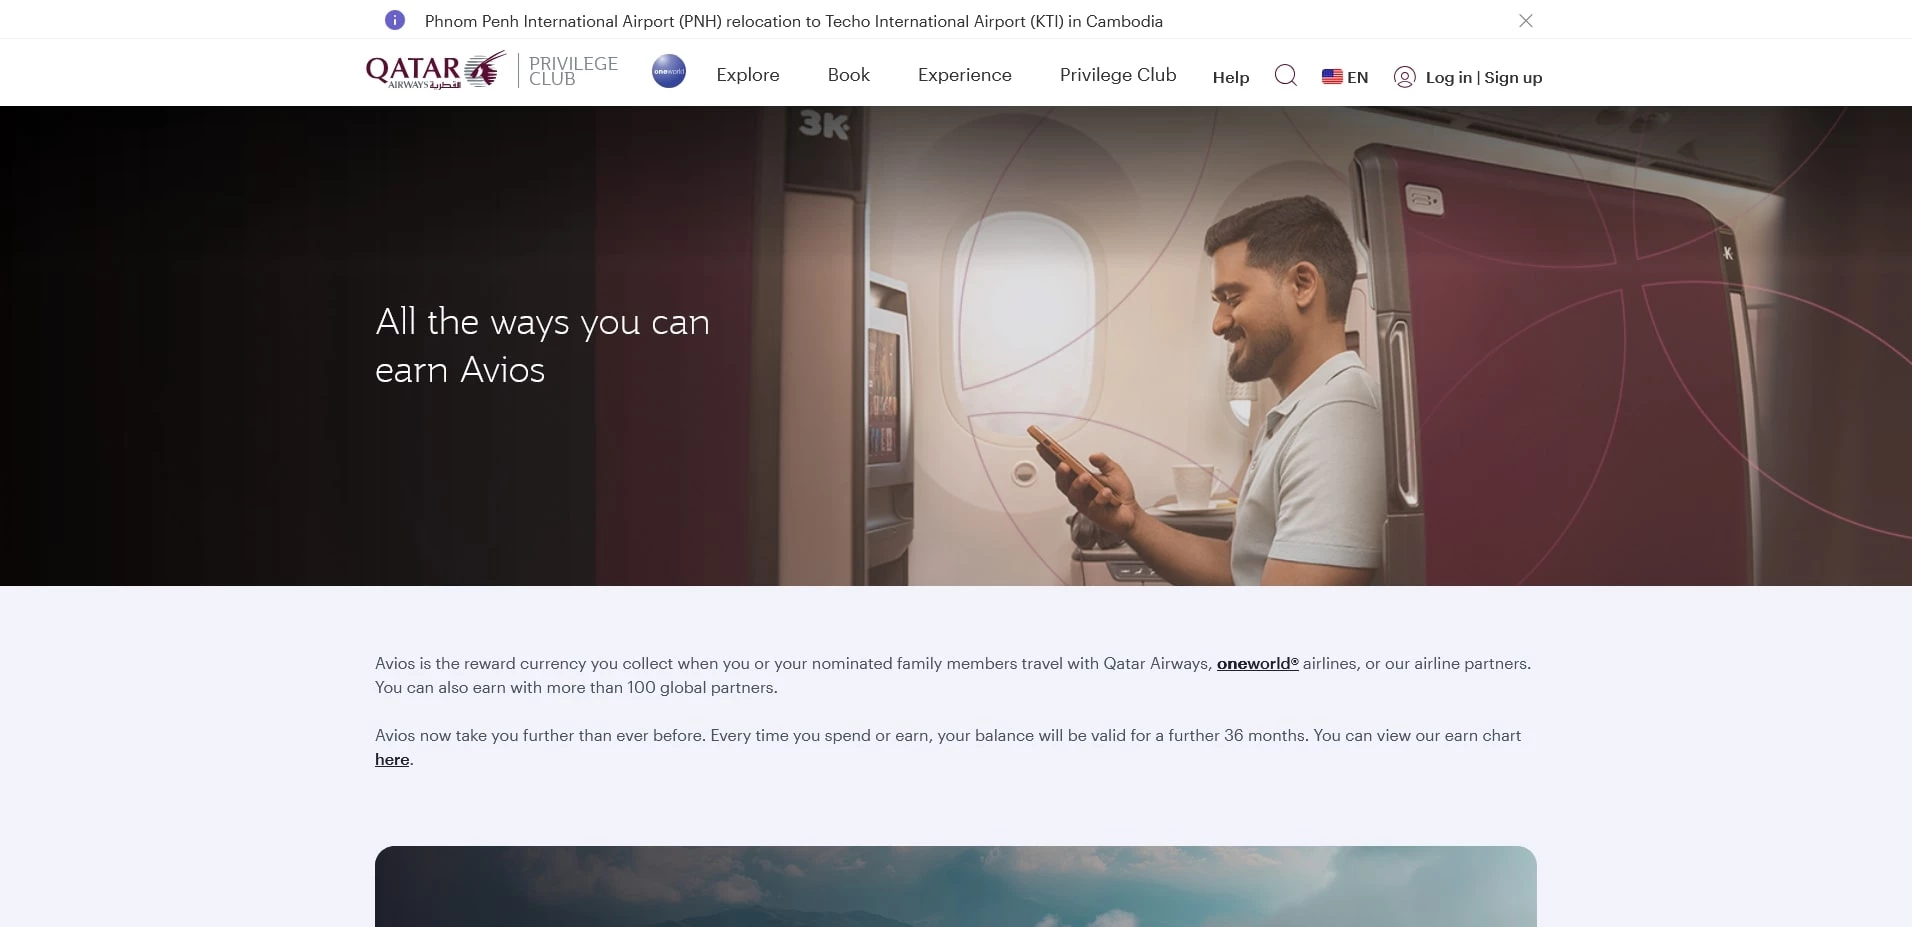Open the search magnifier icon

pyautogui.click(x=1285, y=75)
